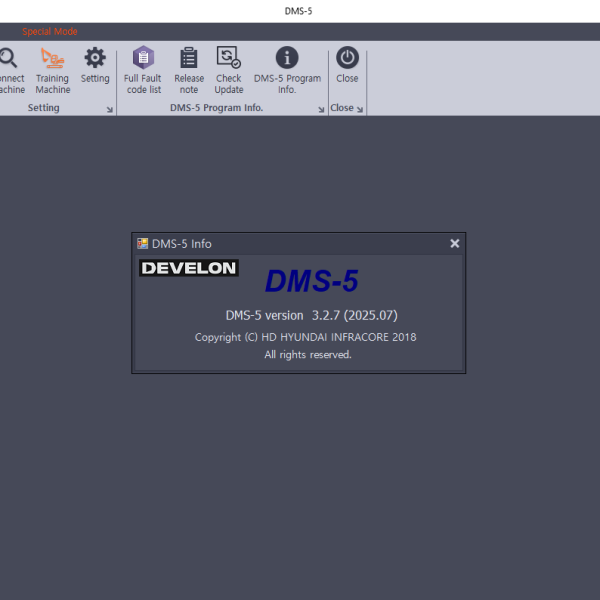
Task: Click the DMS-5 window title text
Action: click(x=298, y=11)
